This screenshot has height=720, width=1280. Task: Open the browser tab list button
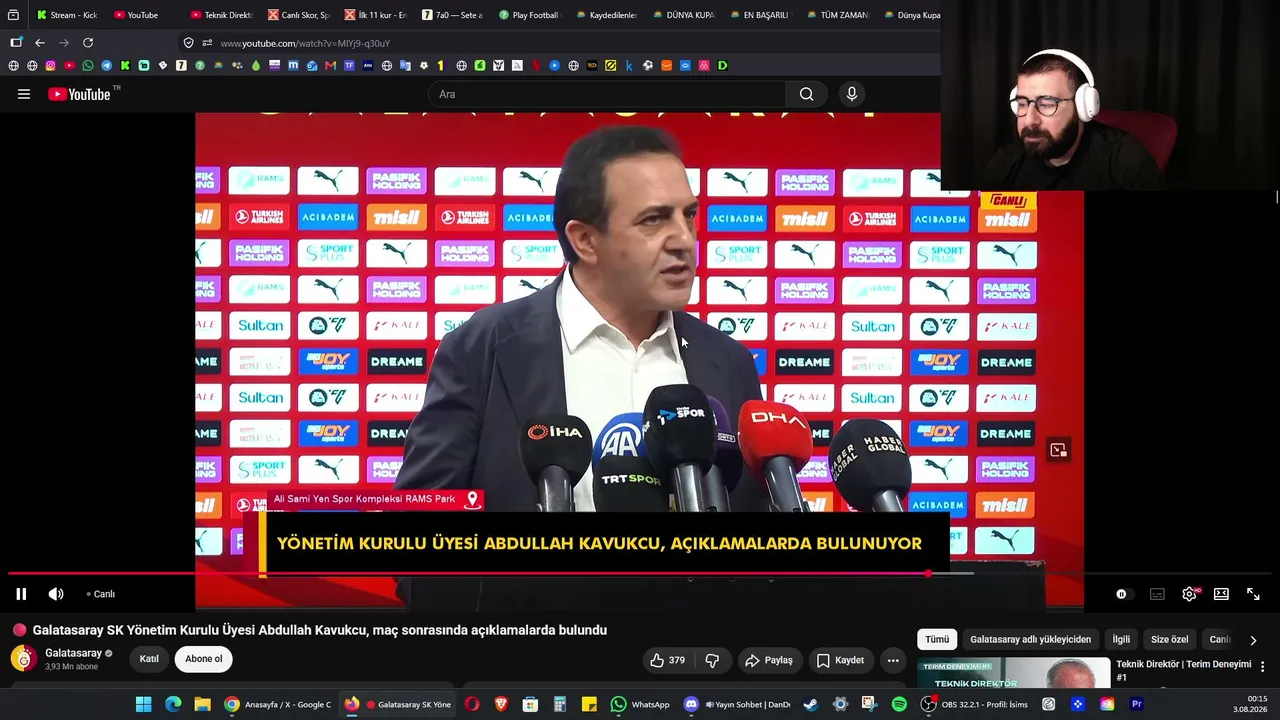coord(13,15)
